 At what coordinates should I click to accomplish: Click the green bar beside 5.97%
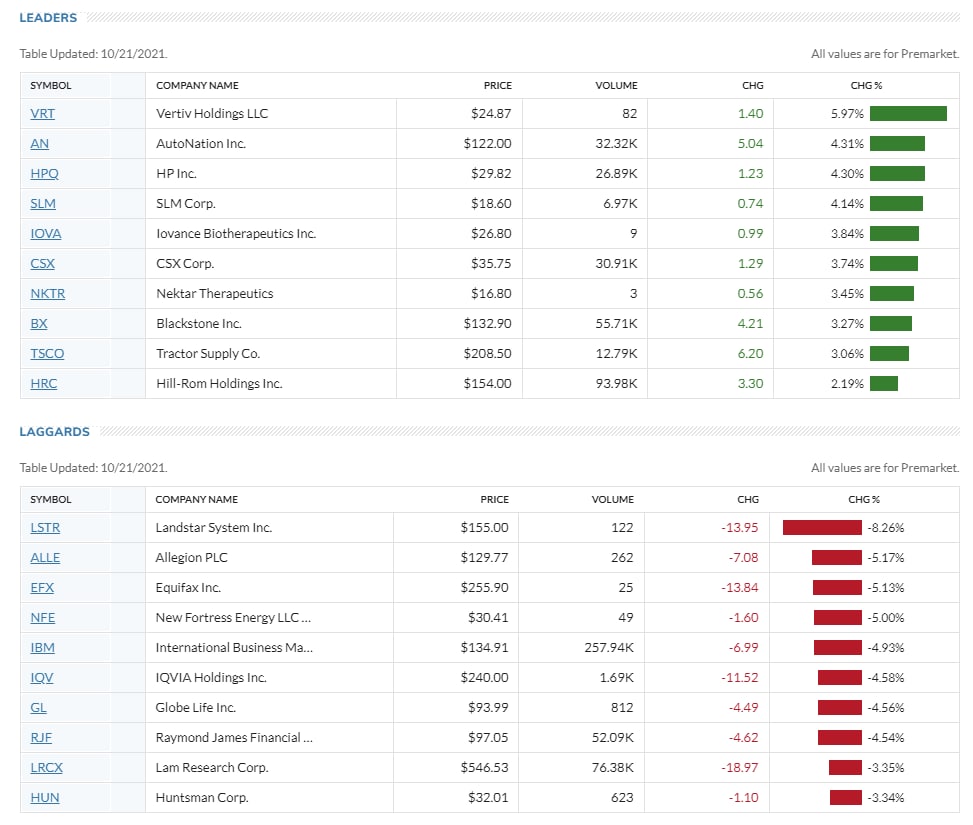point(908,114)
